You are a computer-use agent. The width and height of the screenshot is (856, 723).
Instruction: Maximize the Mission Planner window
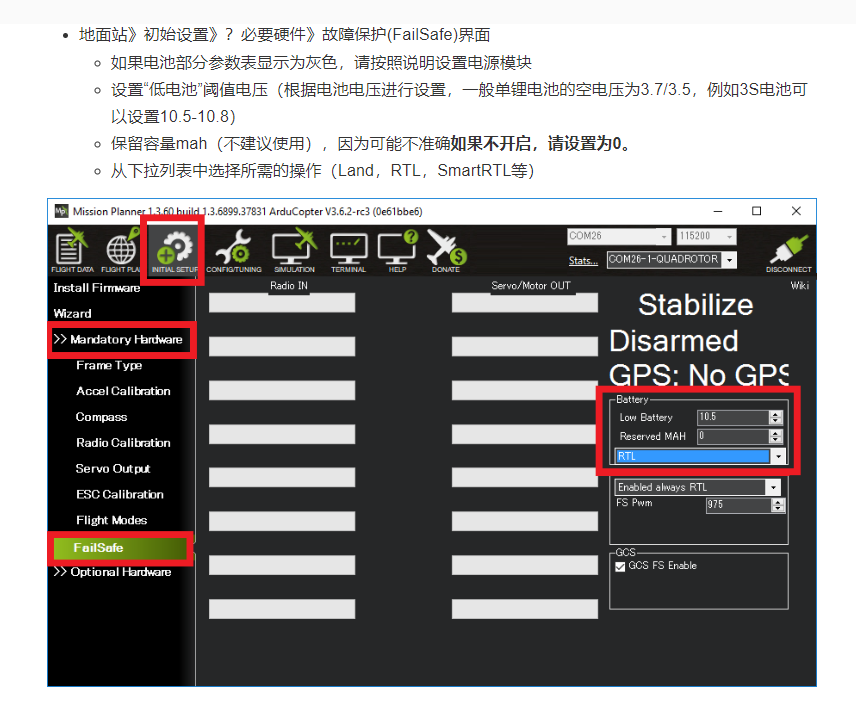pyautogui.click(x=757, y=211)
